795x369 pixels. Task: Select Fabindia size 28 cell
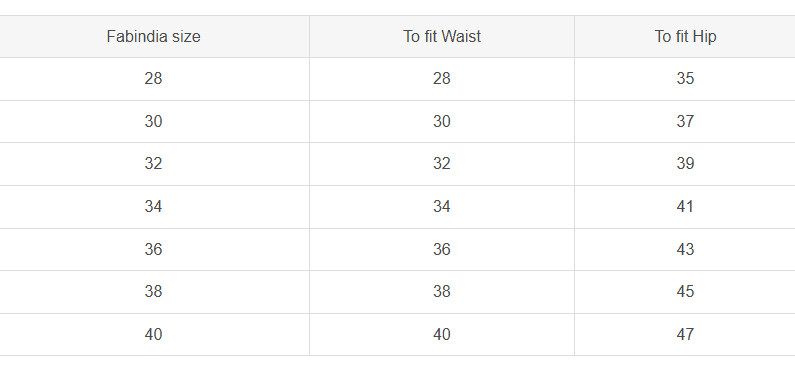point(153,79)
